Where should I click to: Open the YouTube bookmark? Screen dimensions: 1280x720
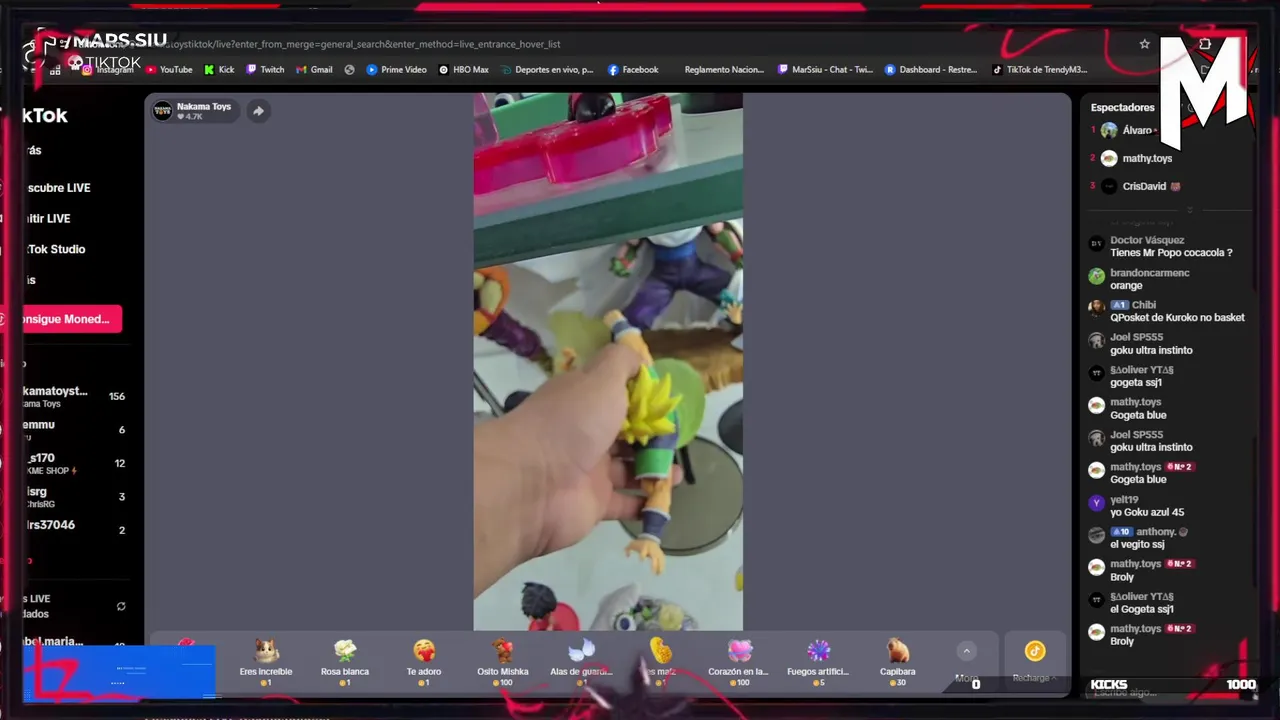[x=169, y=70]
